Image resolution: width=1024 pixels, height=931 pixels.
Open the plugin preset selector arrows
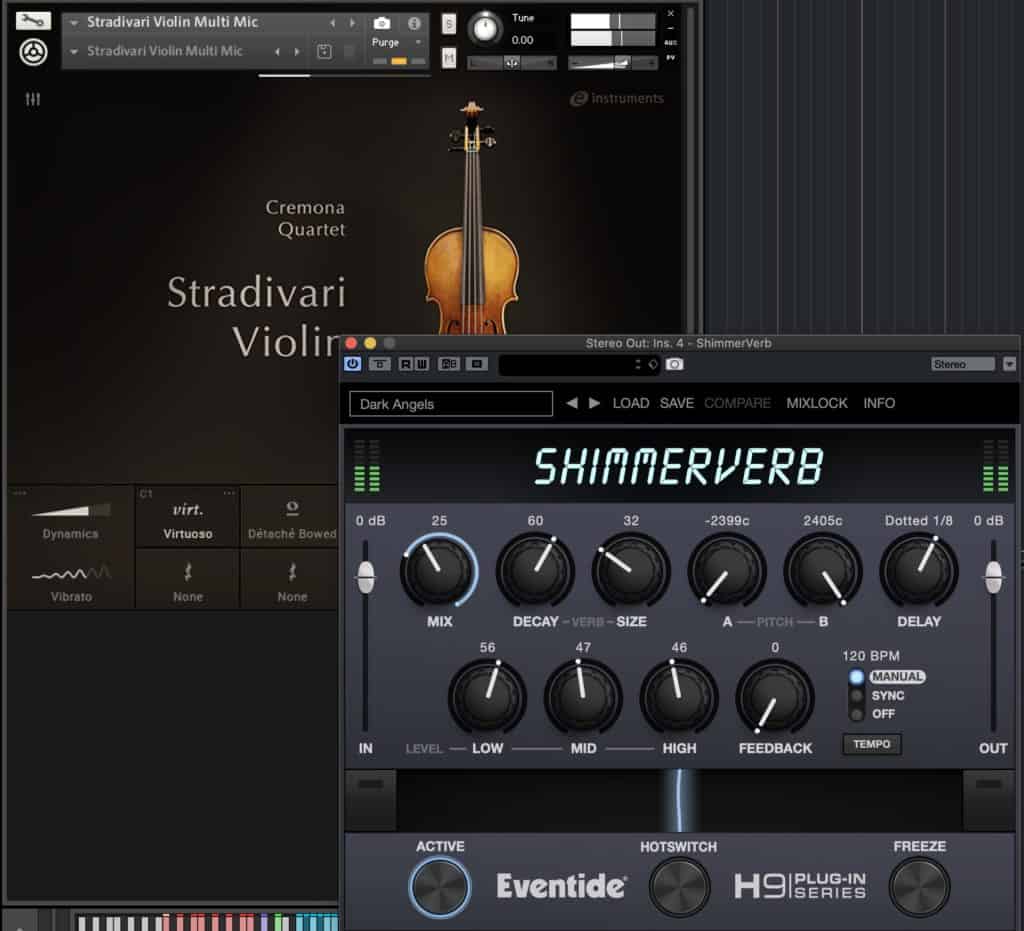[x=637, y=364]
